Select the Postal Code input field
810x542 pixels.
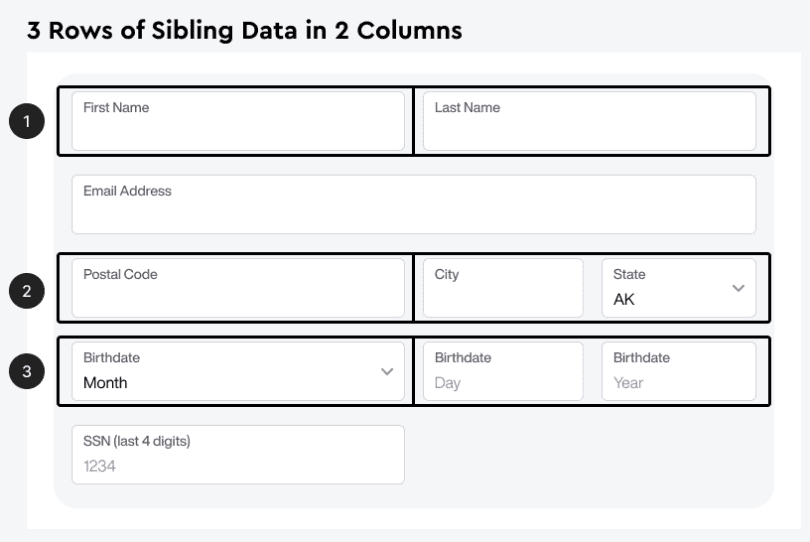(x=238, y=288)
